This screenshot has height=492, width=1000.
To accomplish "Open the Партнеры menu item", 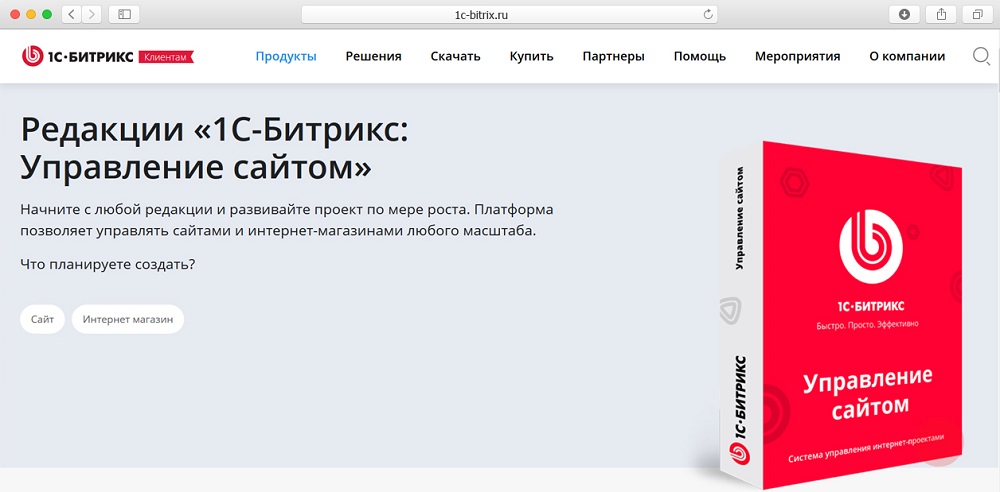I will 614,57.
